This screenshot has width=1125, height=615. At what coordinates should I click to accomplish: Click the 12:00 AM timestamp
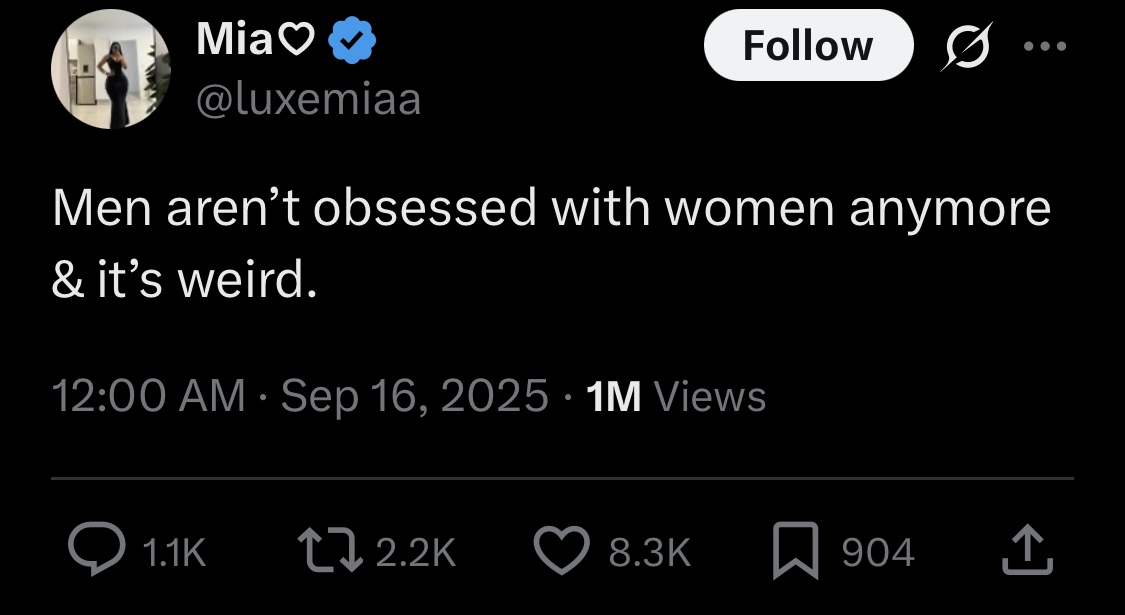pos(148,397)
